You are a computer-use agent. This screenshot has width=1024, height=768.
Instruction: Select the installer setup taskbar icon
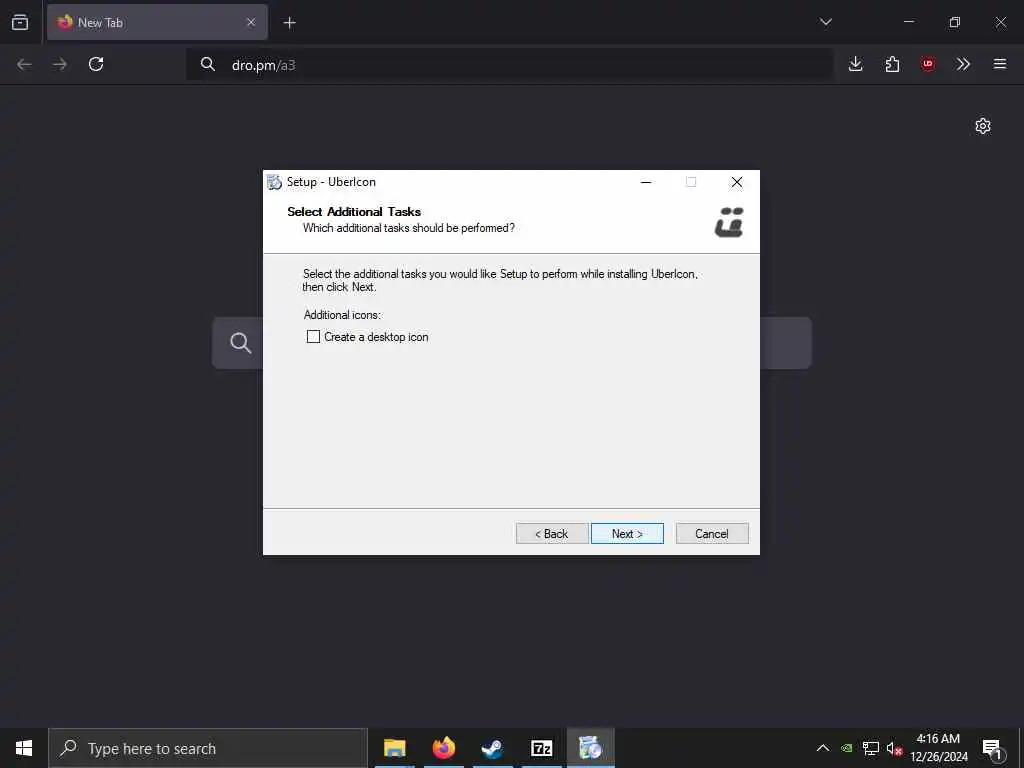[590, 748]
